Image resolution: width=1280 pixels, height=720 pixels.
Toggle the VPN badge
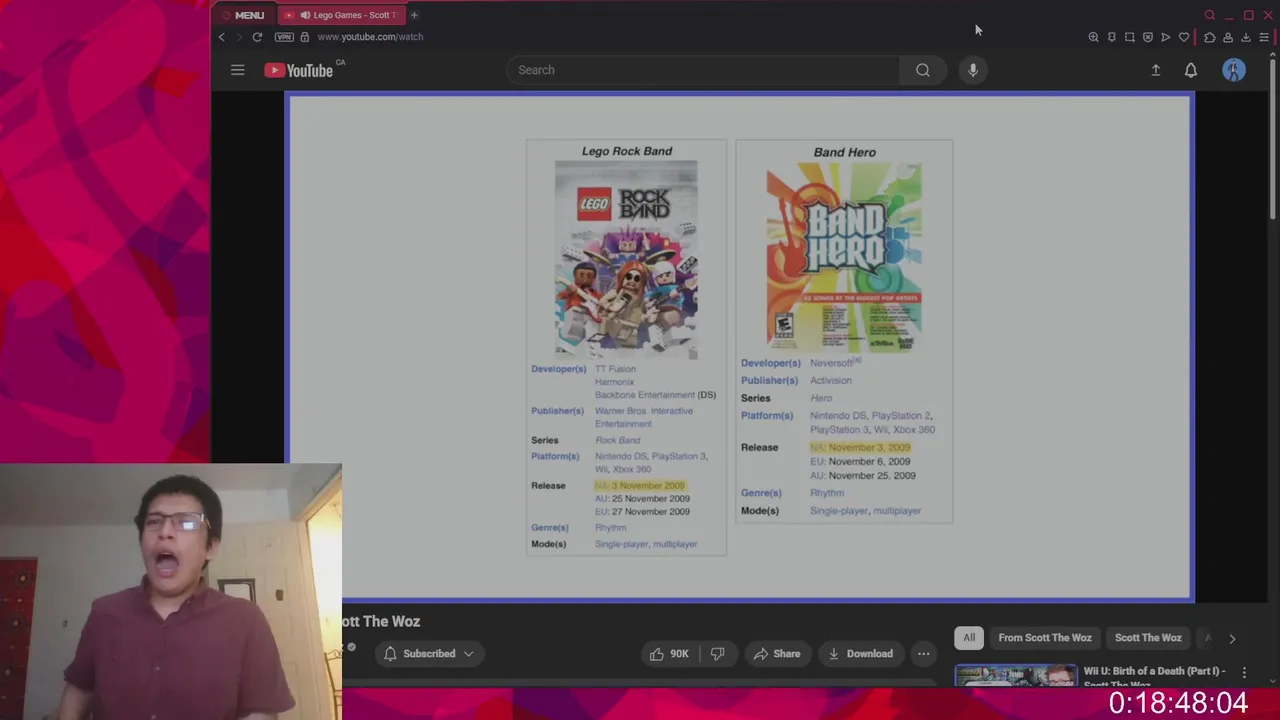click(x=285, y=37)
